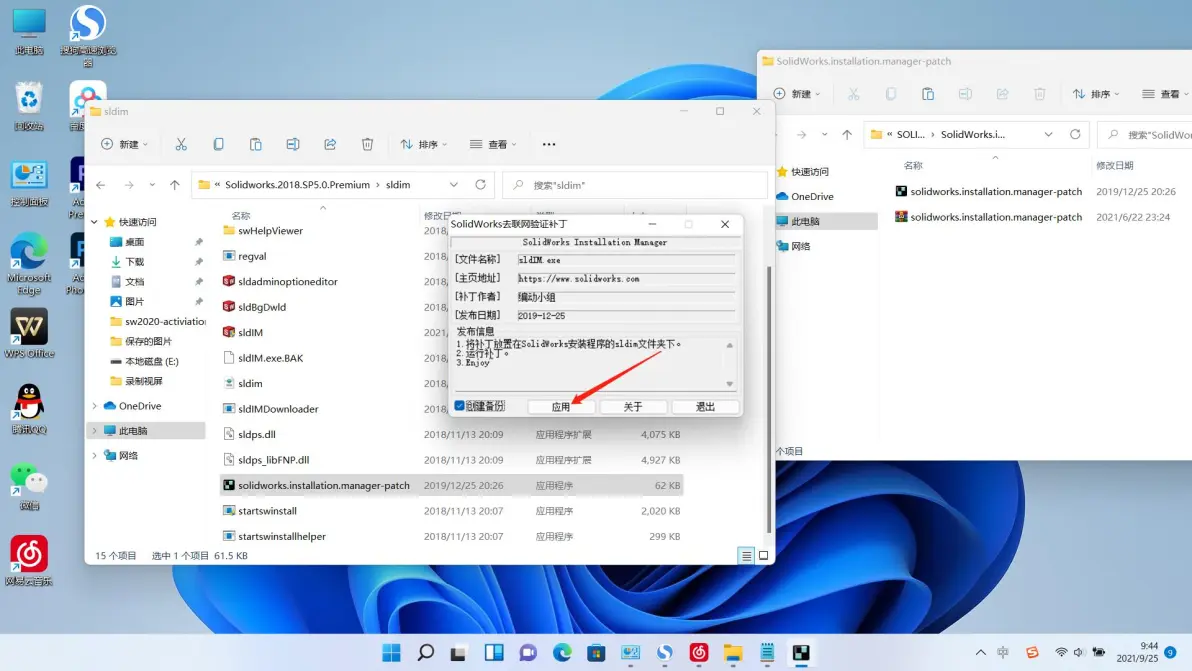The width and height of the screenshot is (1192, 671).
Task: Click the Rename icon in sldim window toolbar
Action: coord(293,144)
